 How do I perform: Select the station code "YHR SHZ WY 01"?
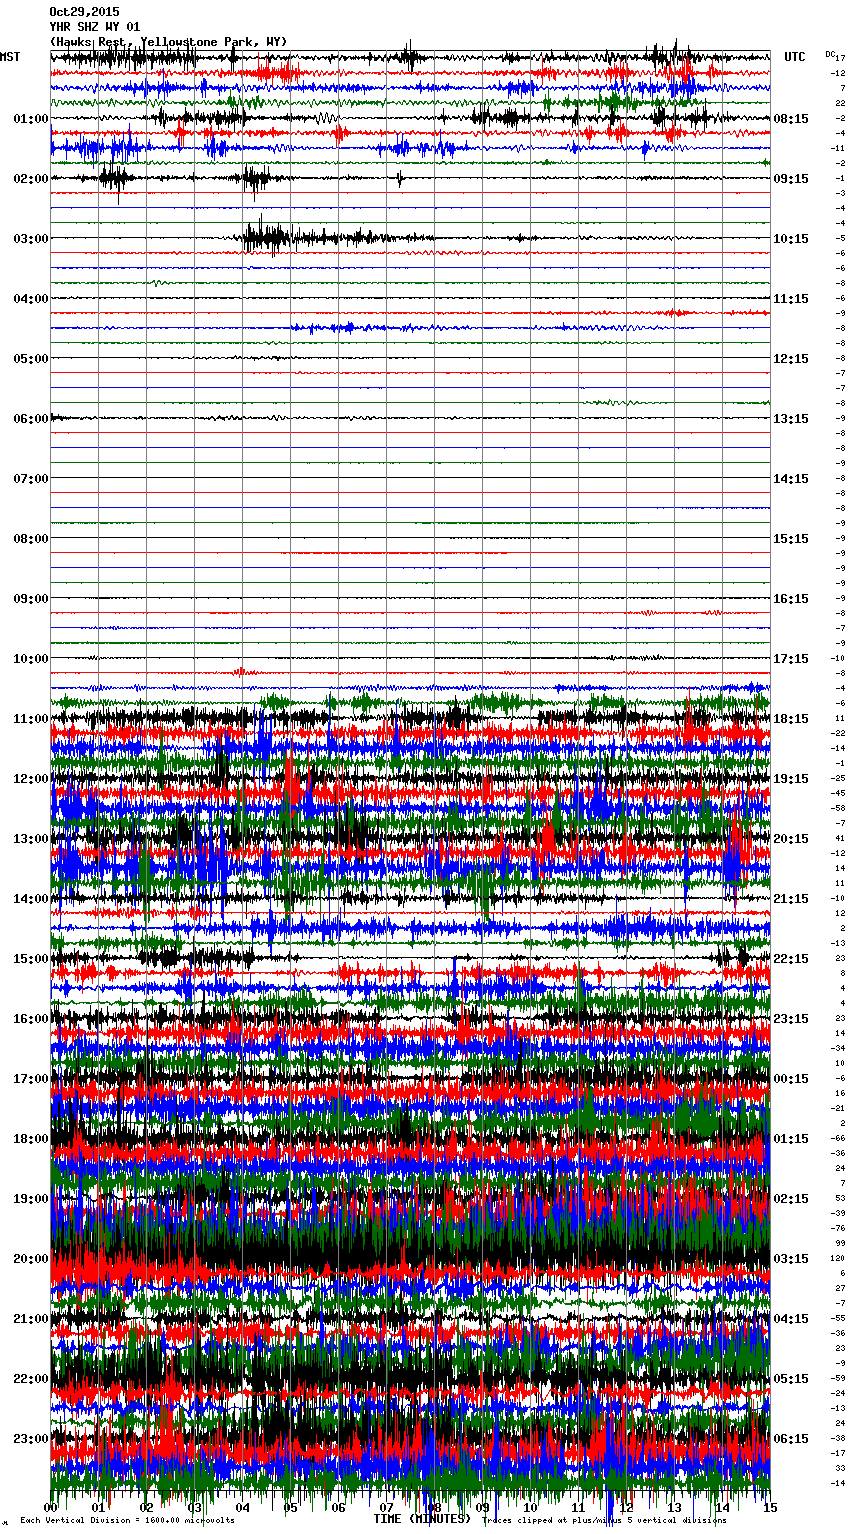pos(95,27)
